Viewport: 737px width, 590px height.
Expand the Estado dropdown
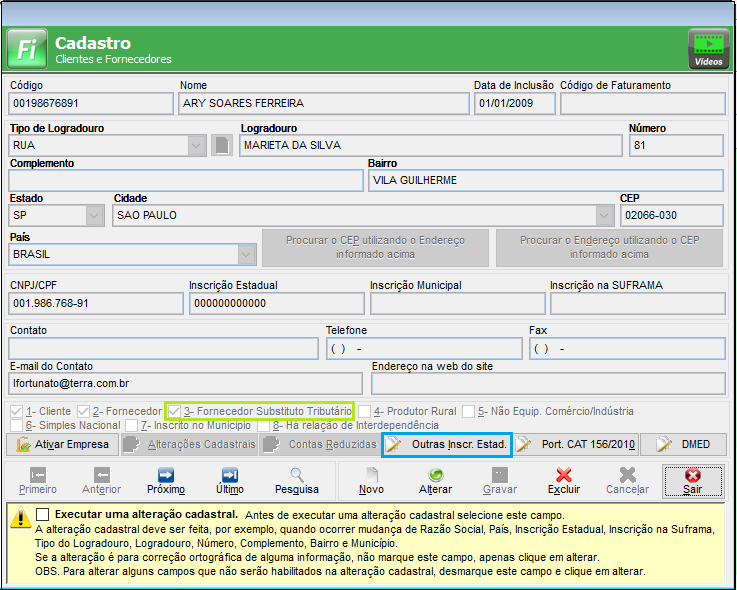[x=94, y=215]
